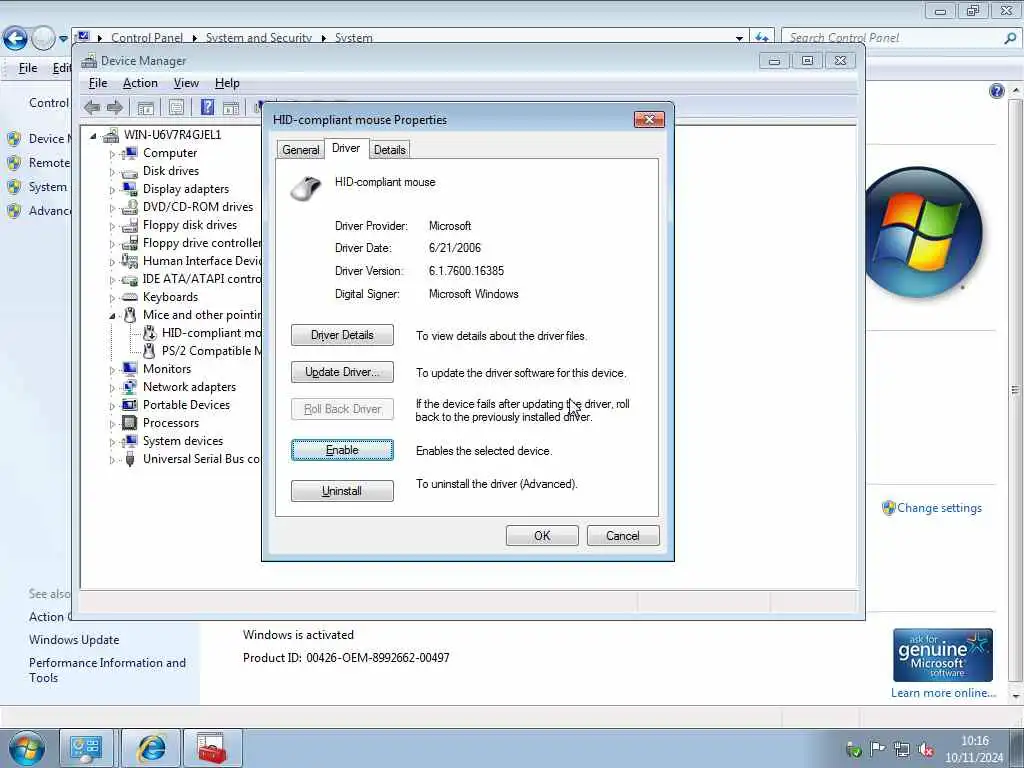Open the Action Center flag tray icon
Viewport: 1024px width, 768px height.
(x=877, y=749)
